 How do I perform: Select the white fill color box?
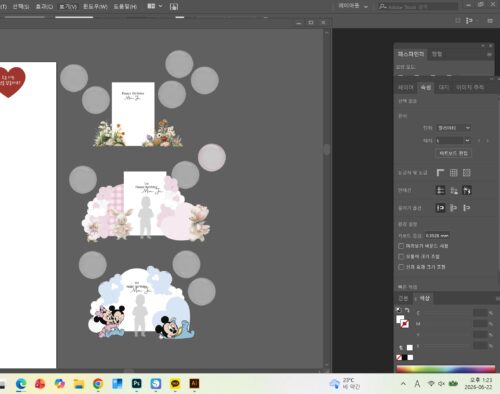point(400,319)
